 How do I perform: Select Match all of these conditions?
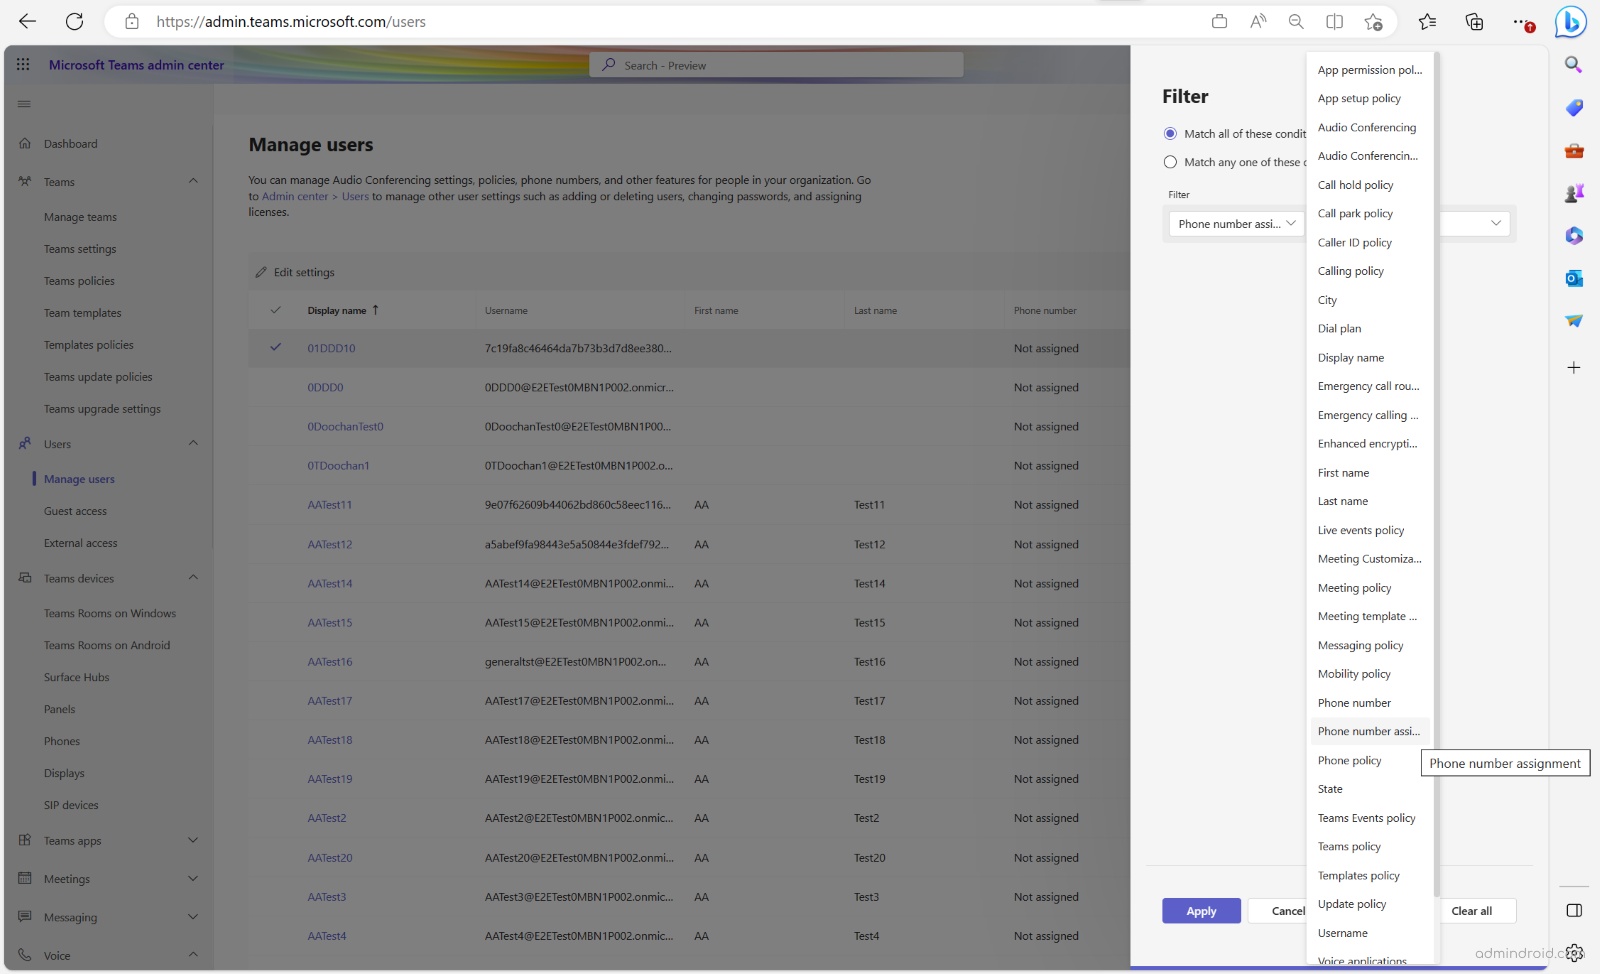[1170, 133]
